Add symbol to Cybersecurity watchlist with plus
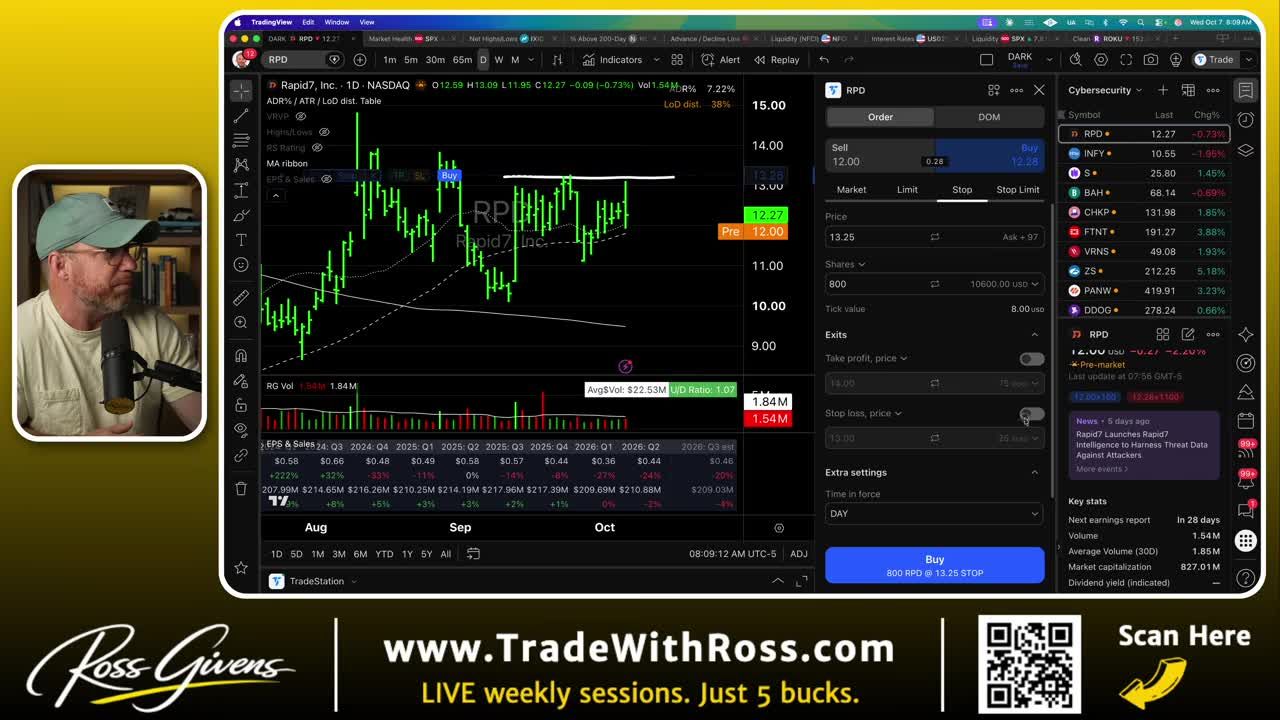Viewport: 1280px width, 720px height. 1163,90
